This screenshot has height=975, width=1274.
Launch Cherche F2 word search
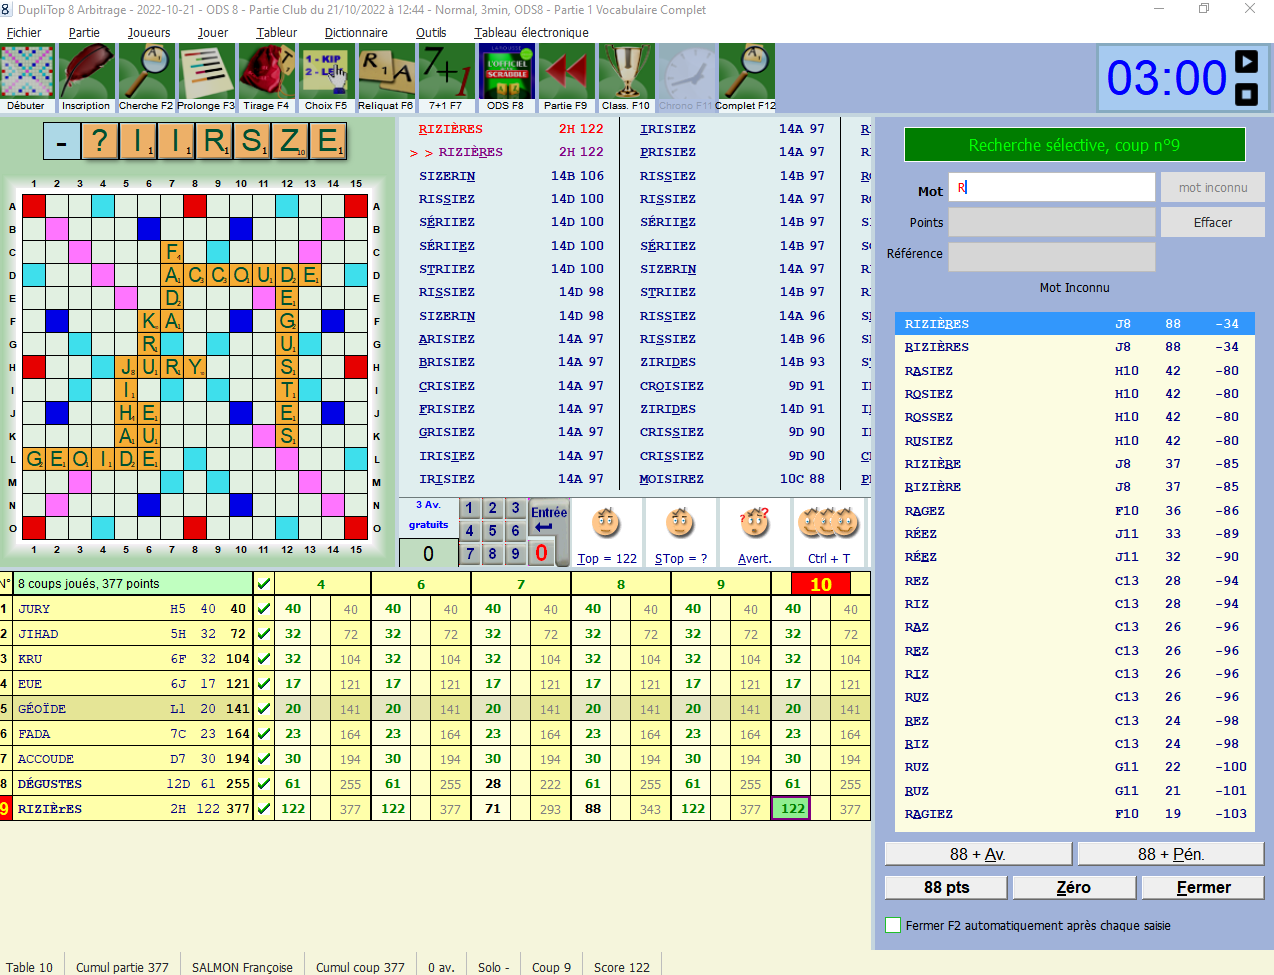pyautogui.click(x=147, y=77)
